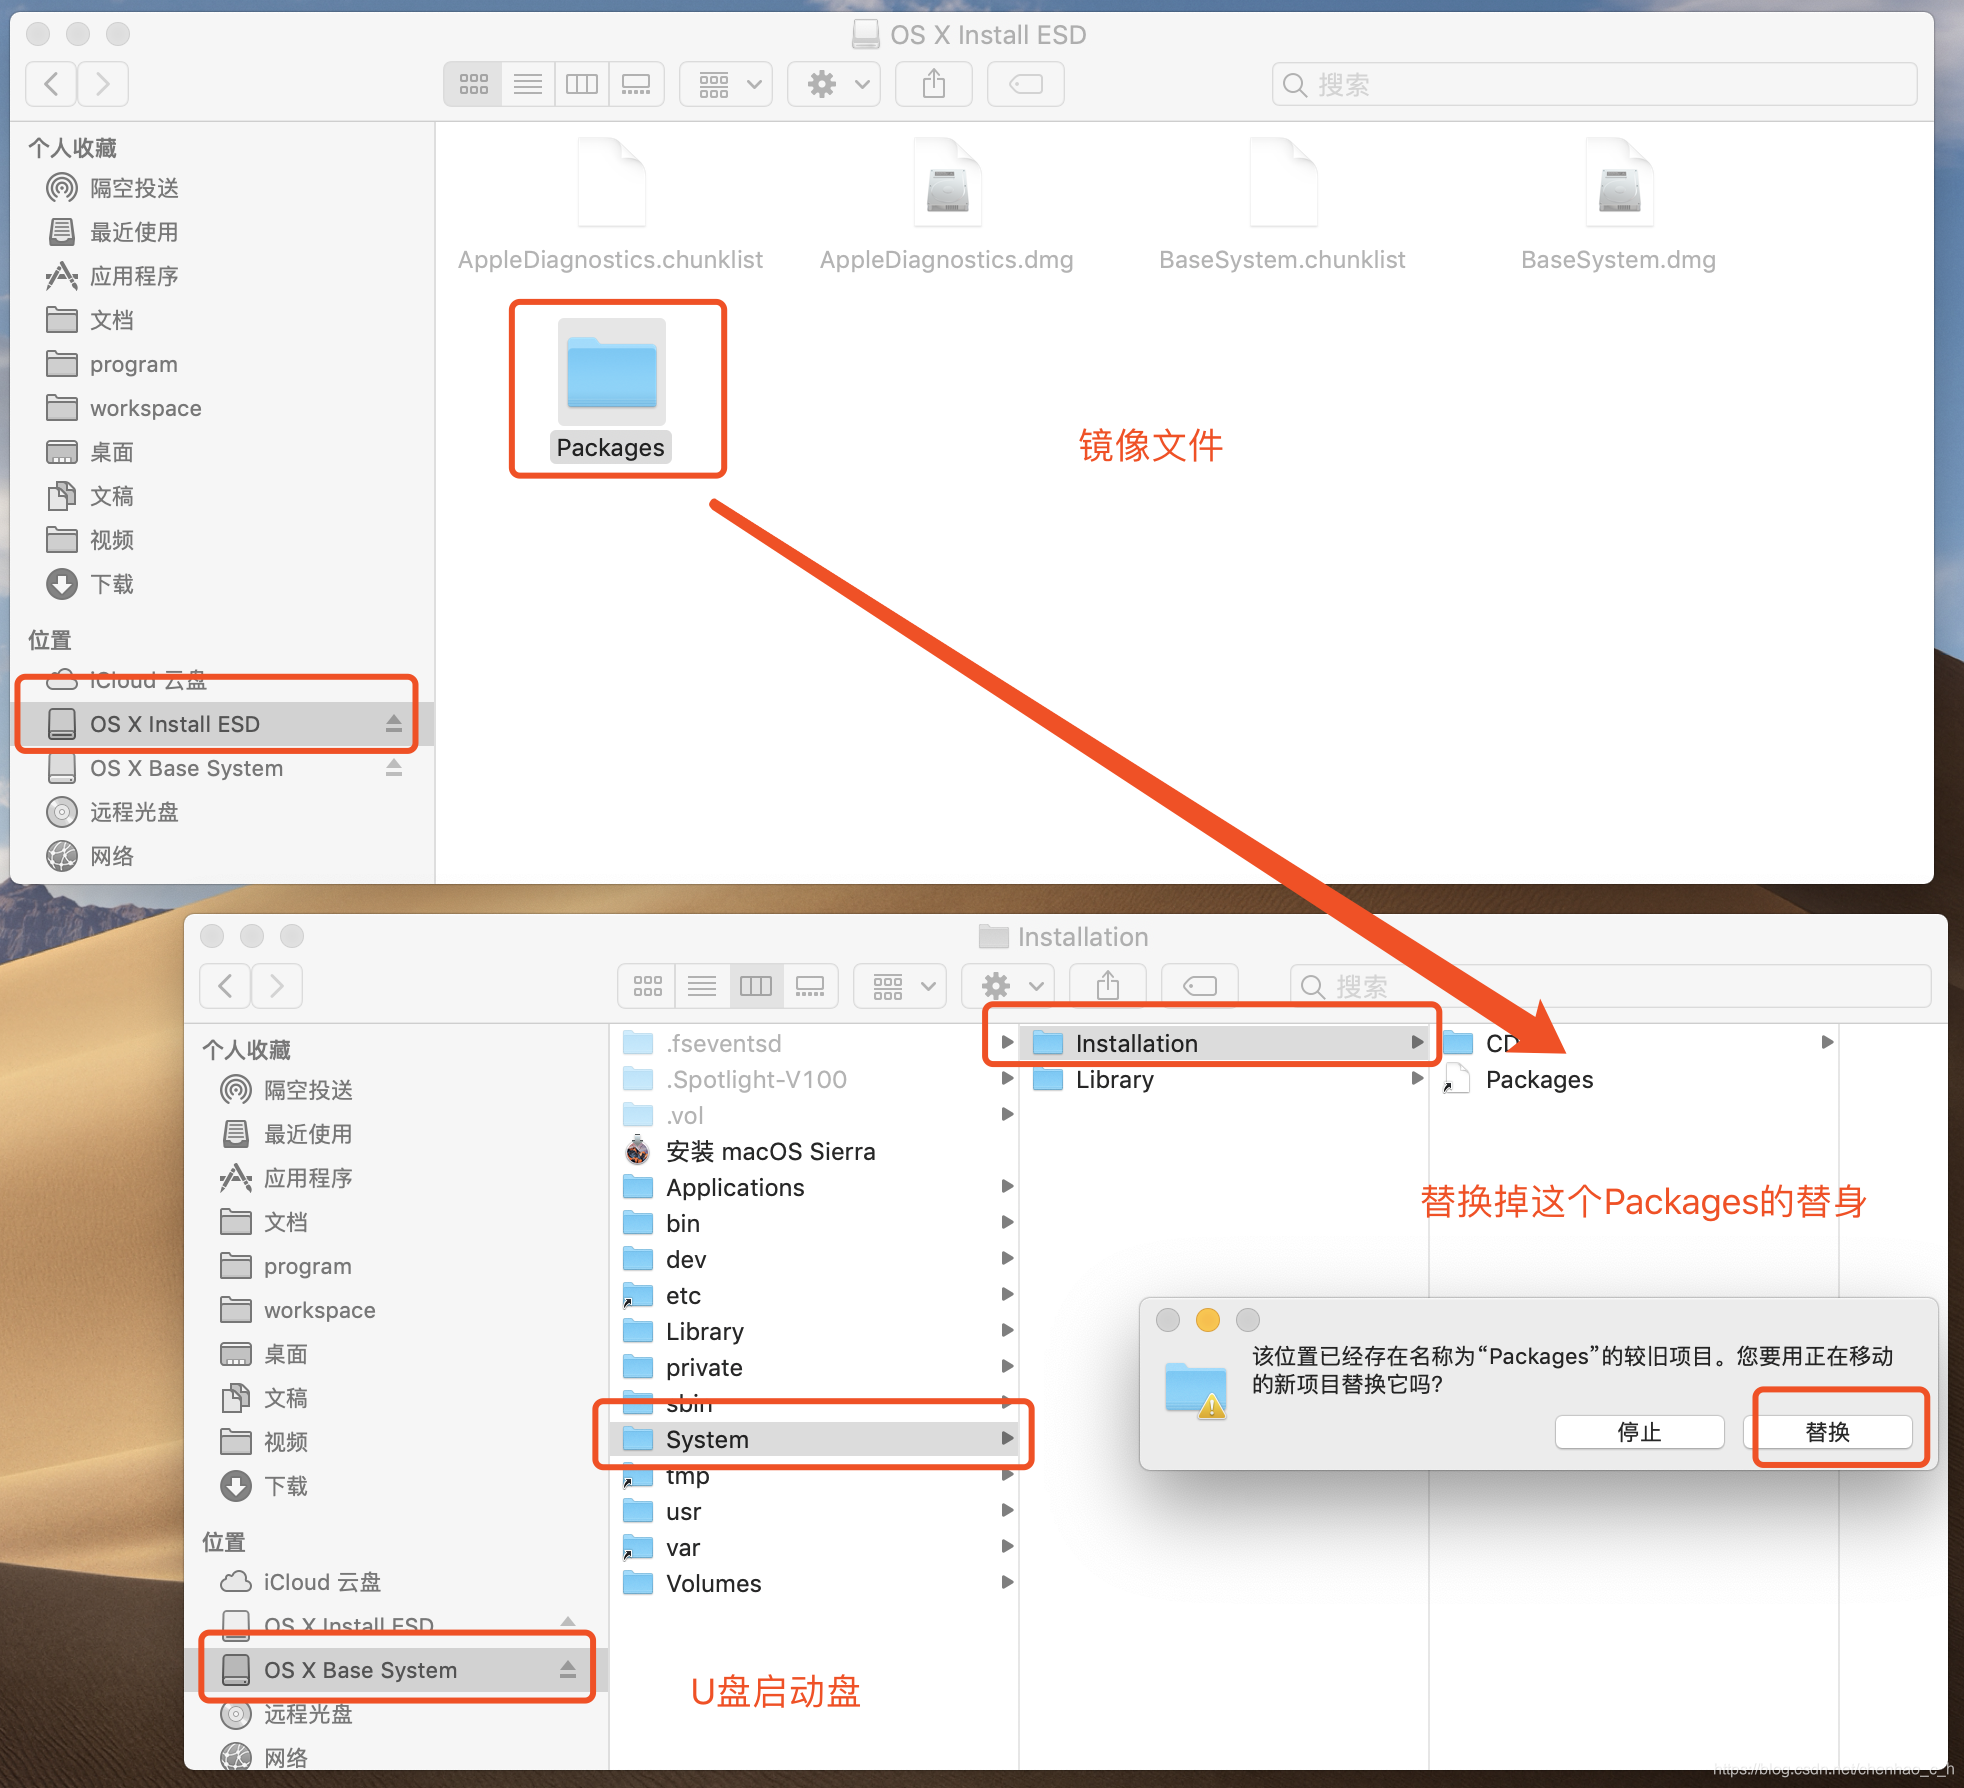Open 文稿 in top window sidebar
This screenshot has width=1964, height=1788.
[111, 496]
